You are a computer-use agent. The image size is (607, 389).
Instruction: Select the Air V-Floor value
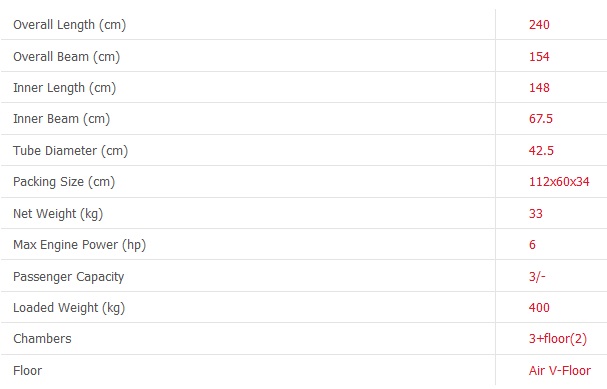560,371
